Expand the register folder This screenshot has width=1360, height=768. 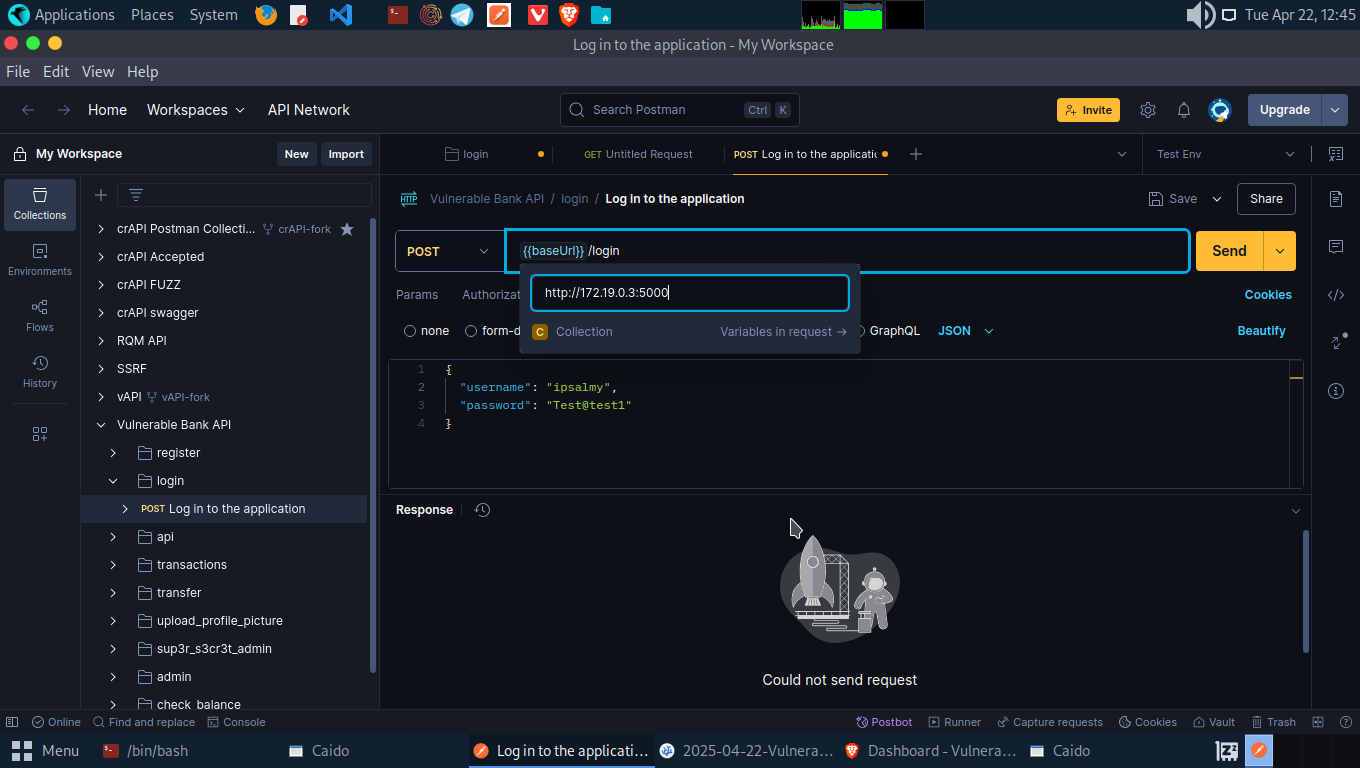tap(114, 453)
